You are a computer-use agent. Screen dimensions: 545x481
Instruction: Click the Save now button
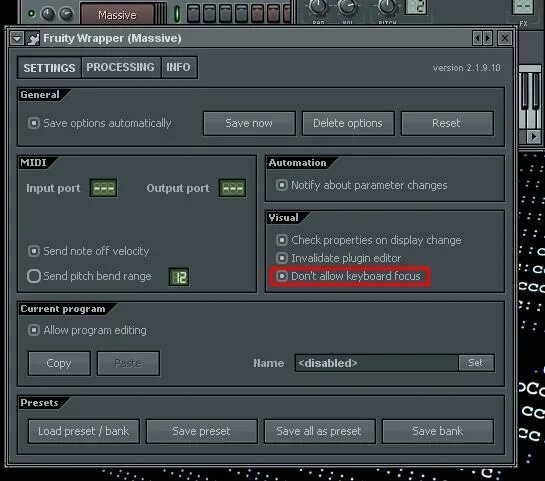pos(249,123)
